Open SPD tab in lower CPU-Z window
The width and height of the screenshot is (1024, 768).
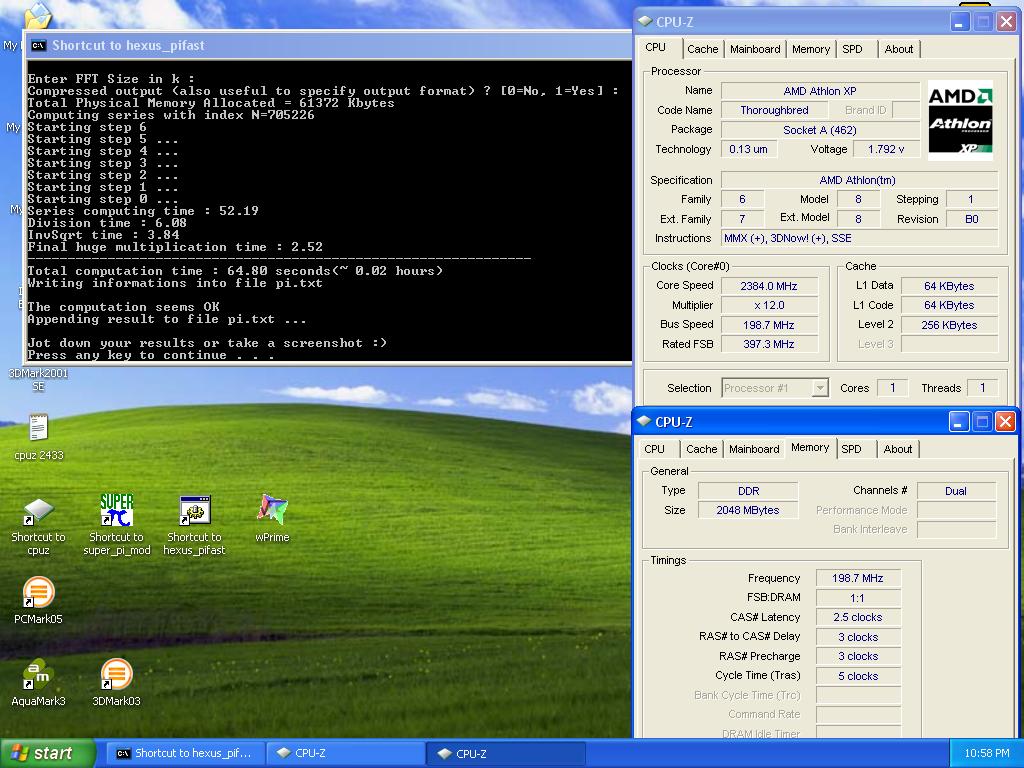[x=851, y=449]
